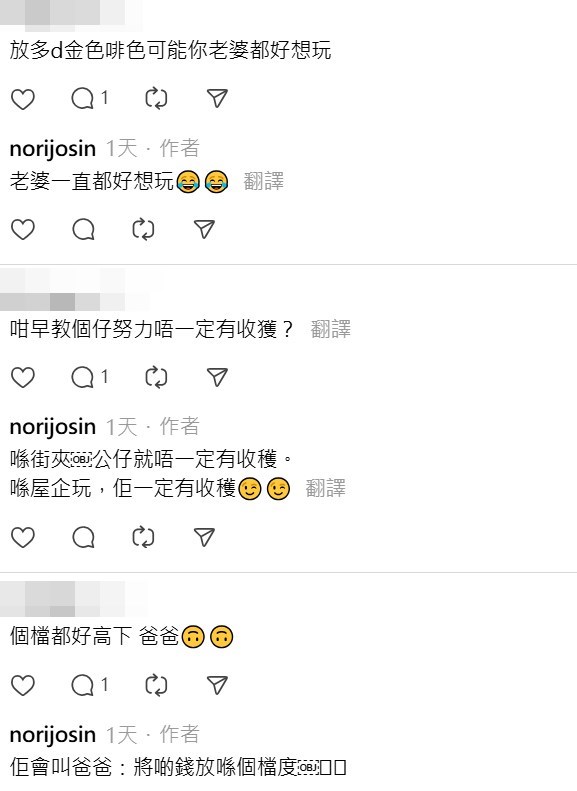Like the 個檔都好高下 comment
The image size is (577, 791).
[x=23, y=685]
